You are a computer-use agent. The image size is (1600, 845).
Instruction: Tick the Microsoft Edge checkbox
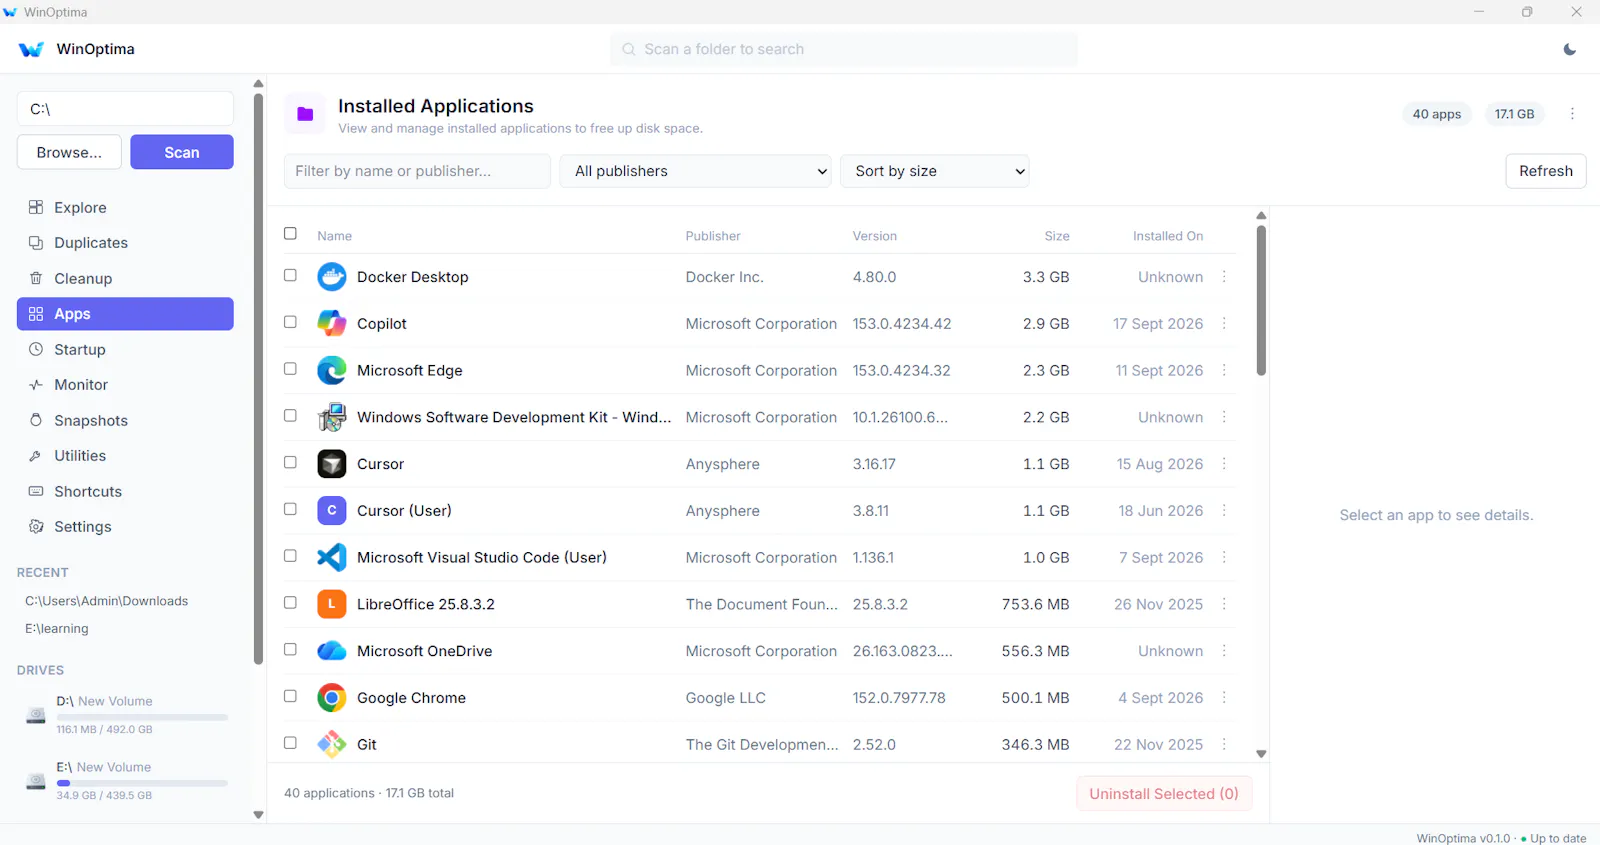coord(290,369)
